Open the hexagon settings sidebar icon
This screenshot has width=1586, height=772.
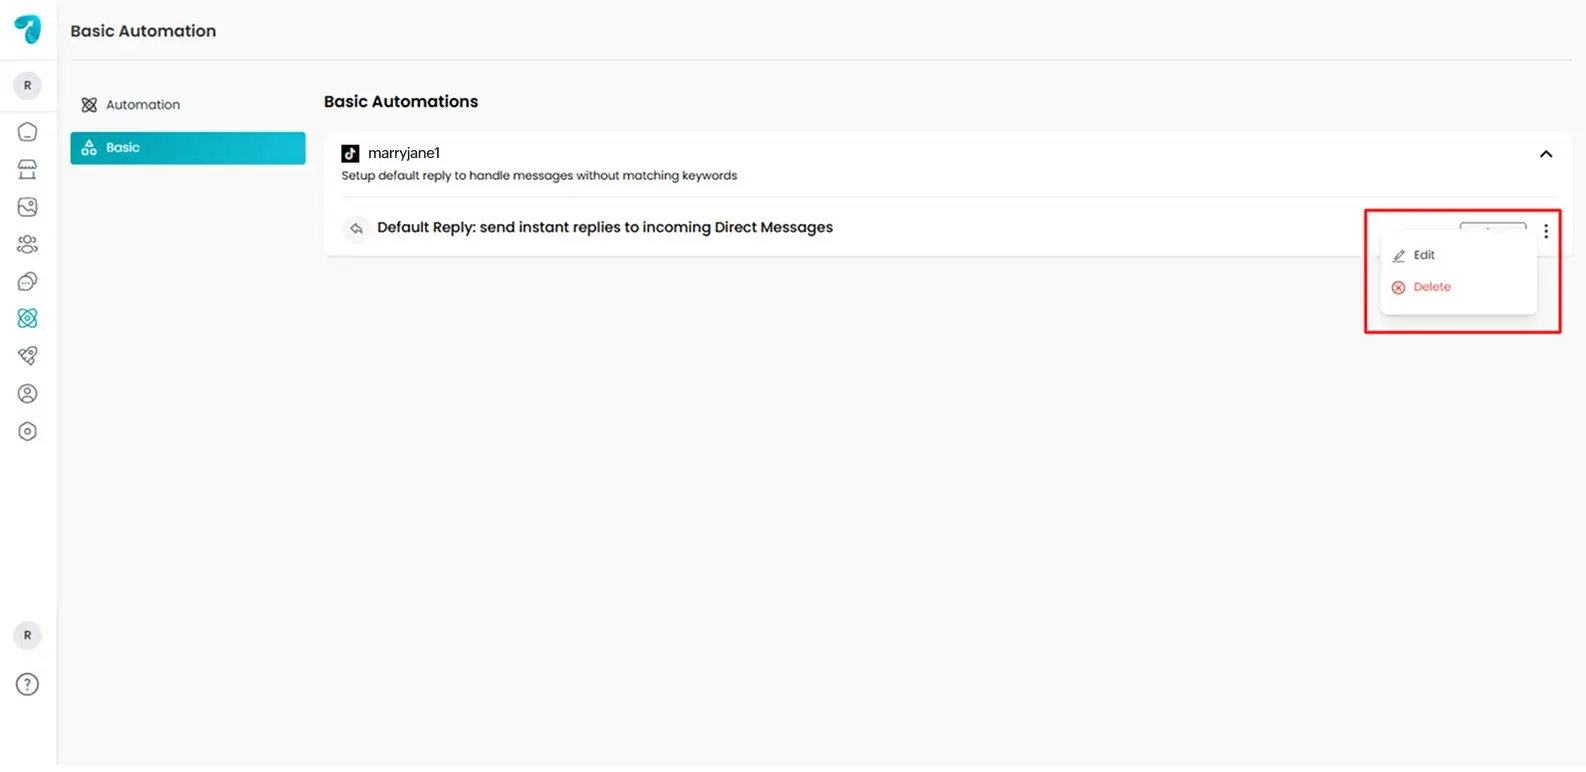28,432
